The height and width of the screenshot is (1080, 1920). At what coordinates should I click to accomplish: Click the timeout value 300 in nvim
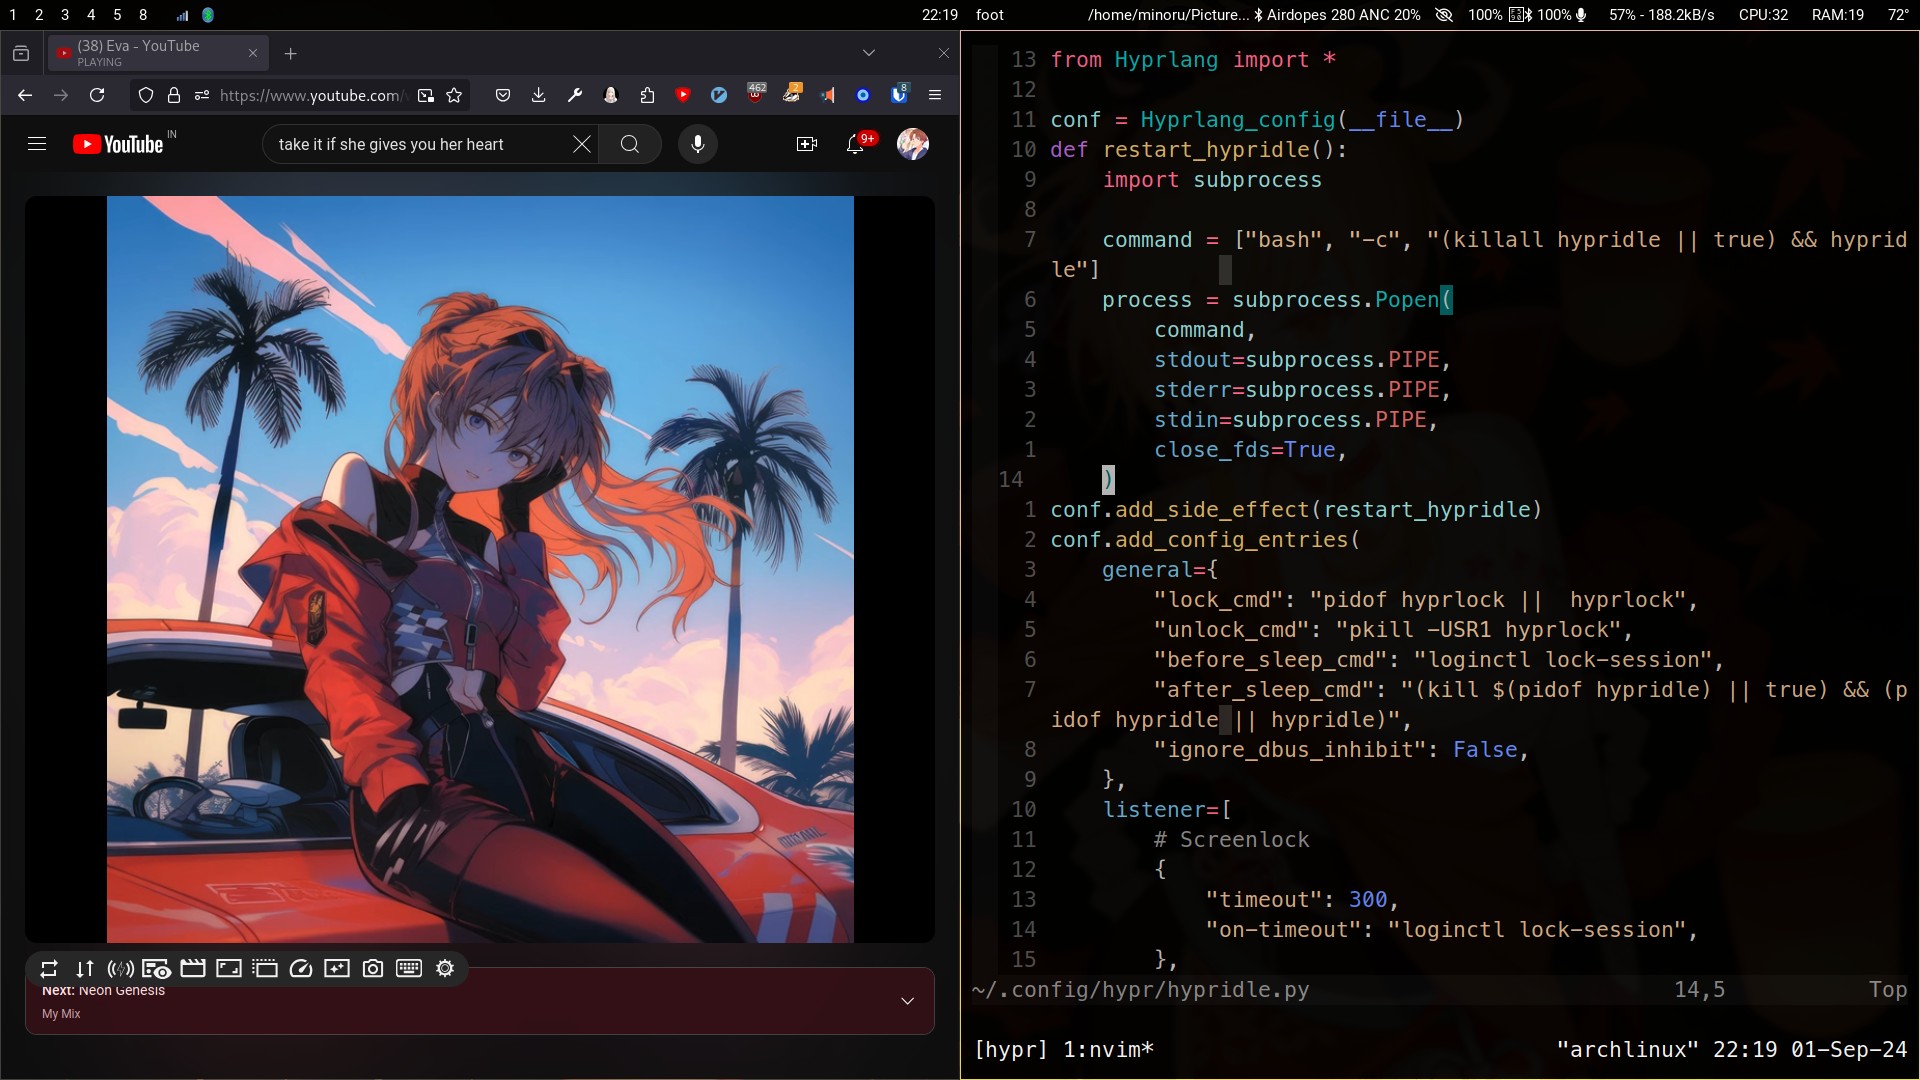1368,899
